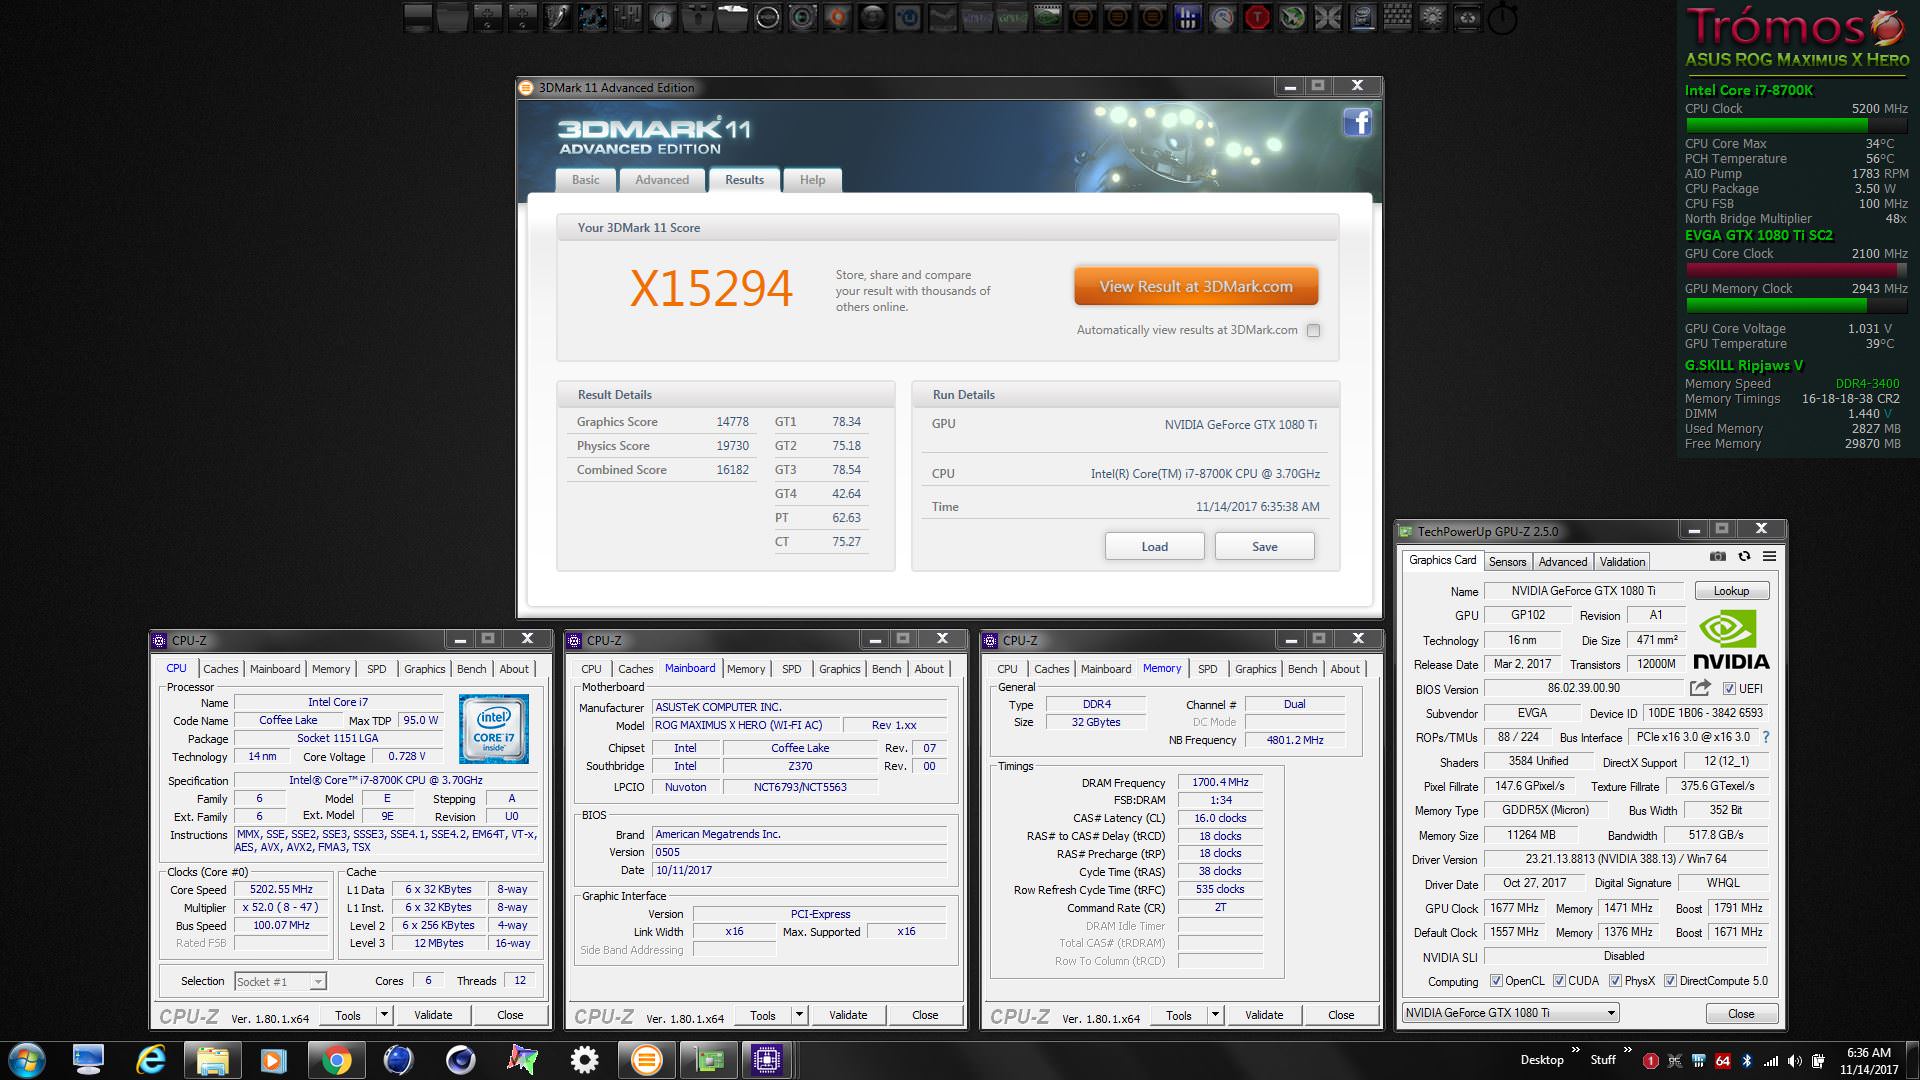The image size is (1920, 1080).
Task: Open Caches tab in left CPU-Z window
Action: pos(221,669)
